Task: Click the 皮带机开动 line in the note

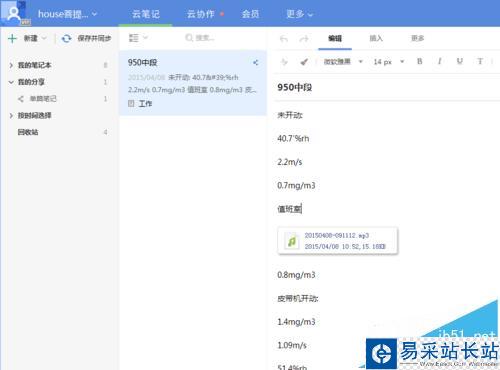Action: click(298, 299)
